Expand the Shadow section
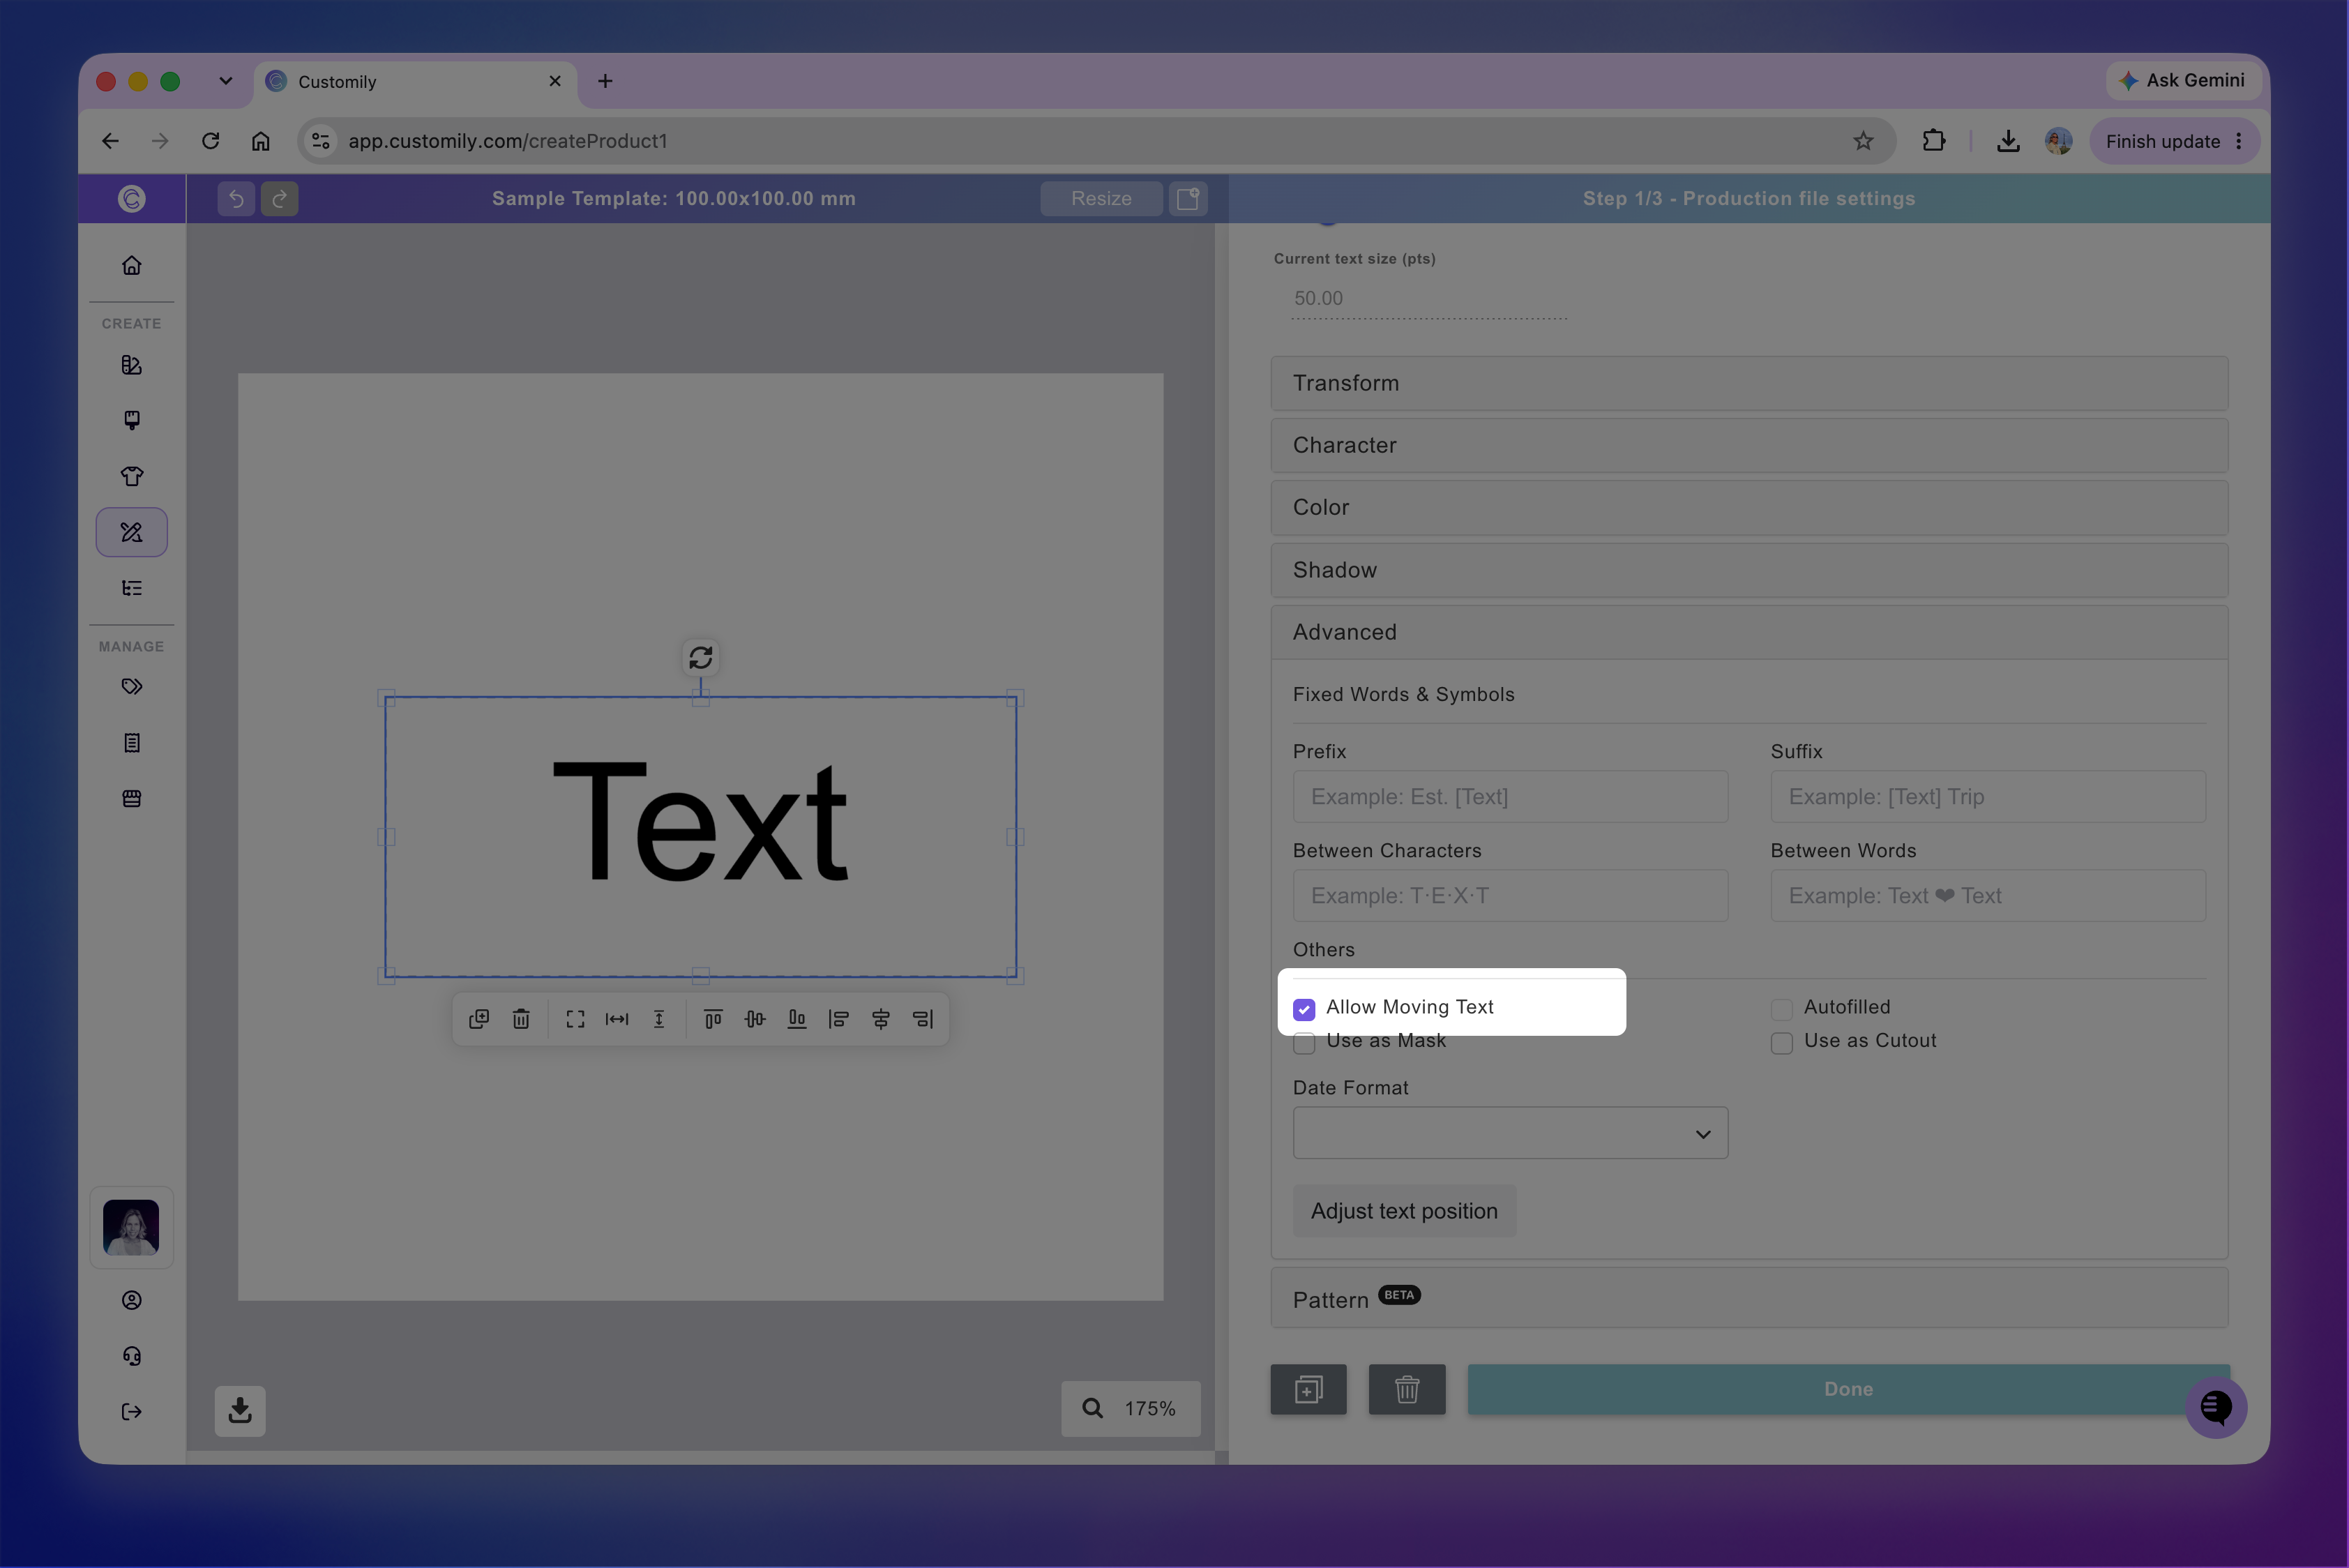Viewport: 2349px width, 1568px height. click(x=1749, y=570)
